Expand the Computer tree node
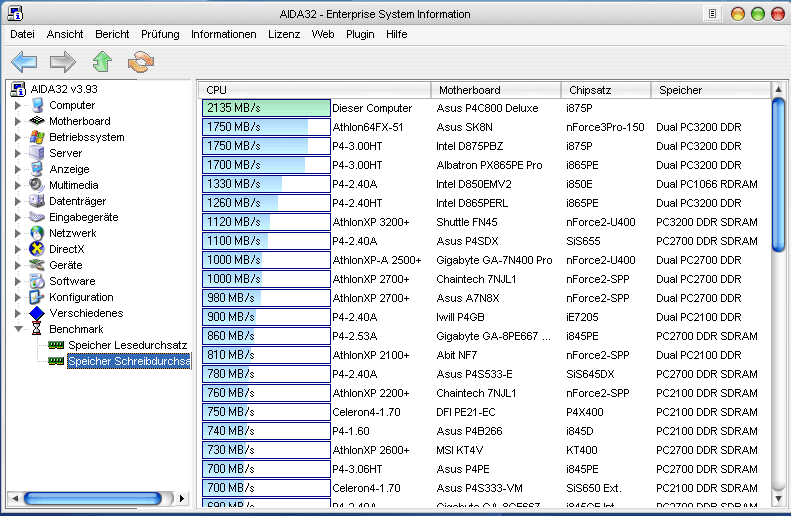Screen dimensions: 791x516 [x=18, y=106]
